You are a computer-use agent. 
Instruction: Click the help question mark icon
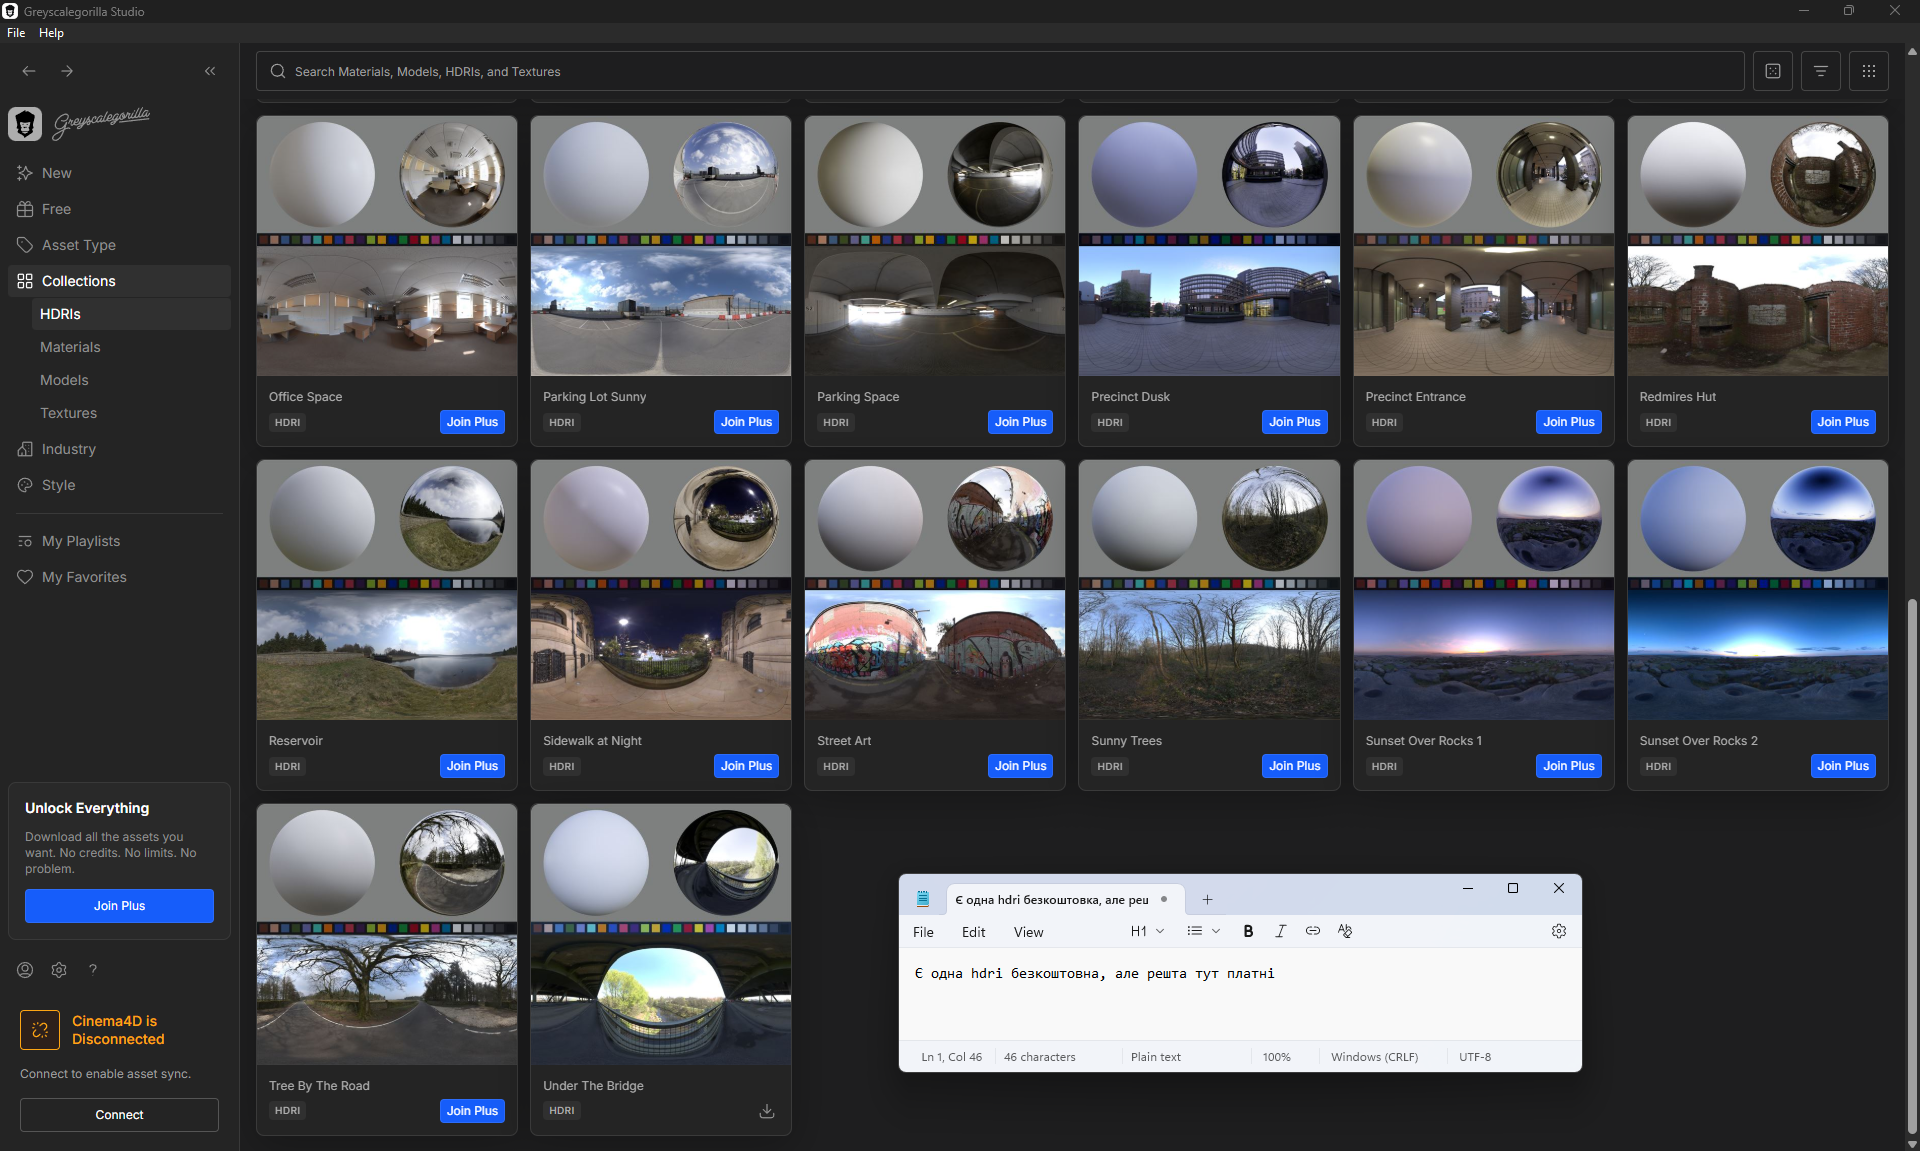pyautogui.click(x=93, y=969)
